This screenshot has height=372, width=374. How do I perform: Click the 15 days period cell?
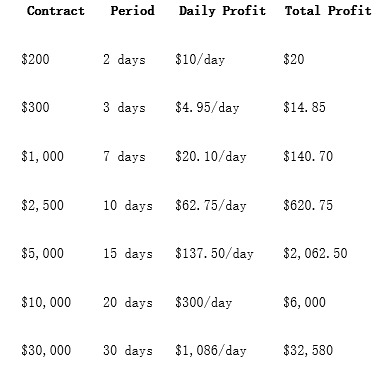128,253
